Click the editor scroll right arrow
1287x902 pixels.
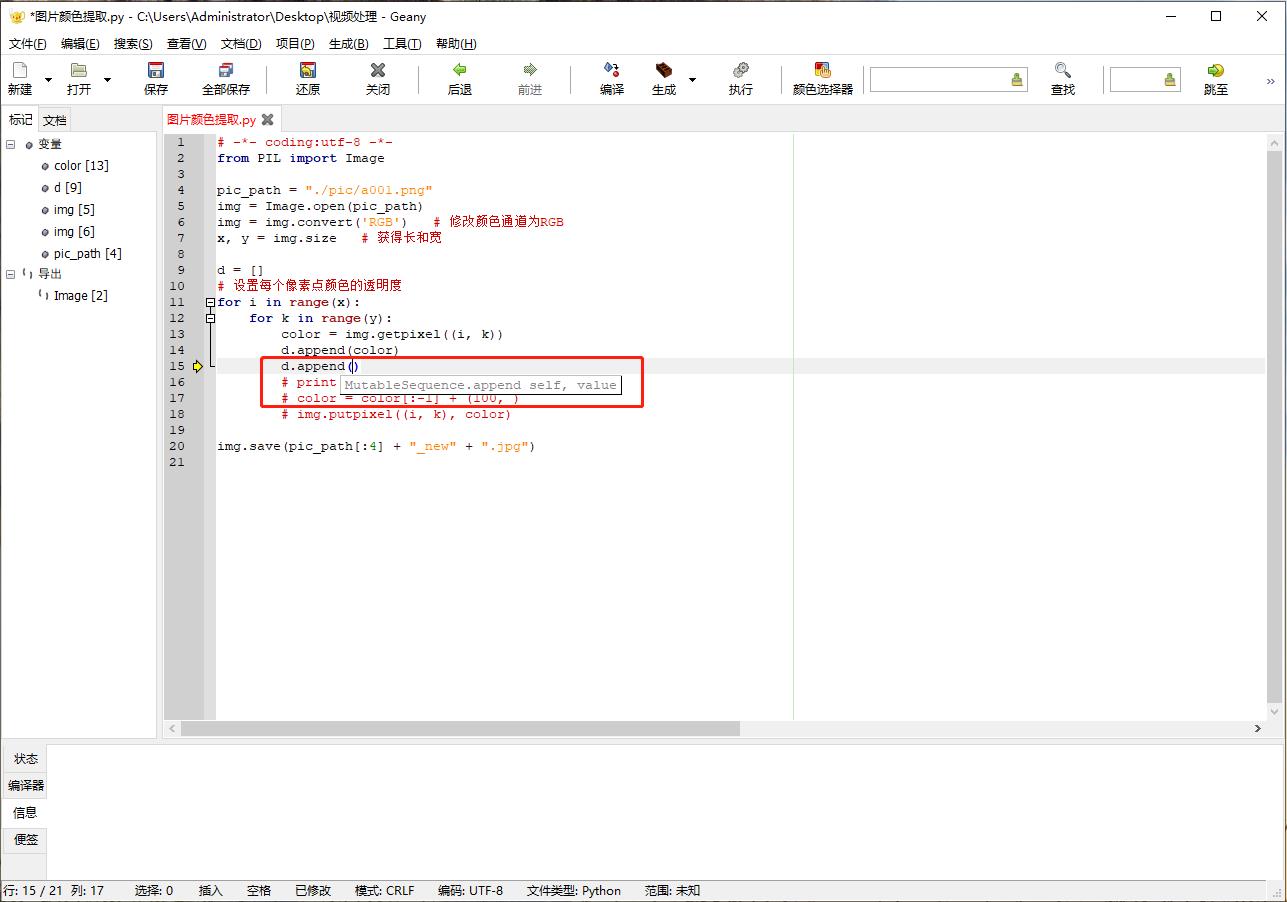tap(1258, 729)
